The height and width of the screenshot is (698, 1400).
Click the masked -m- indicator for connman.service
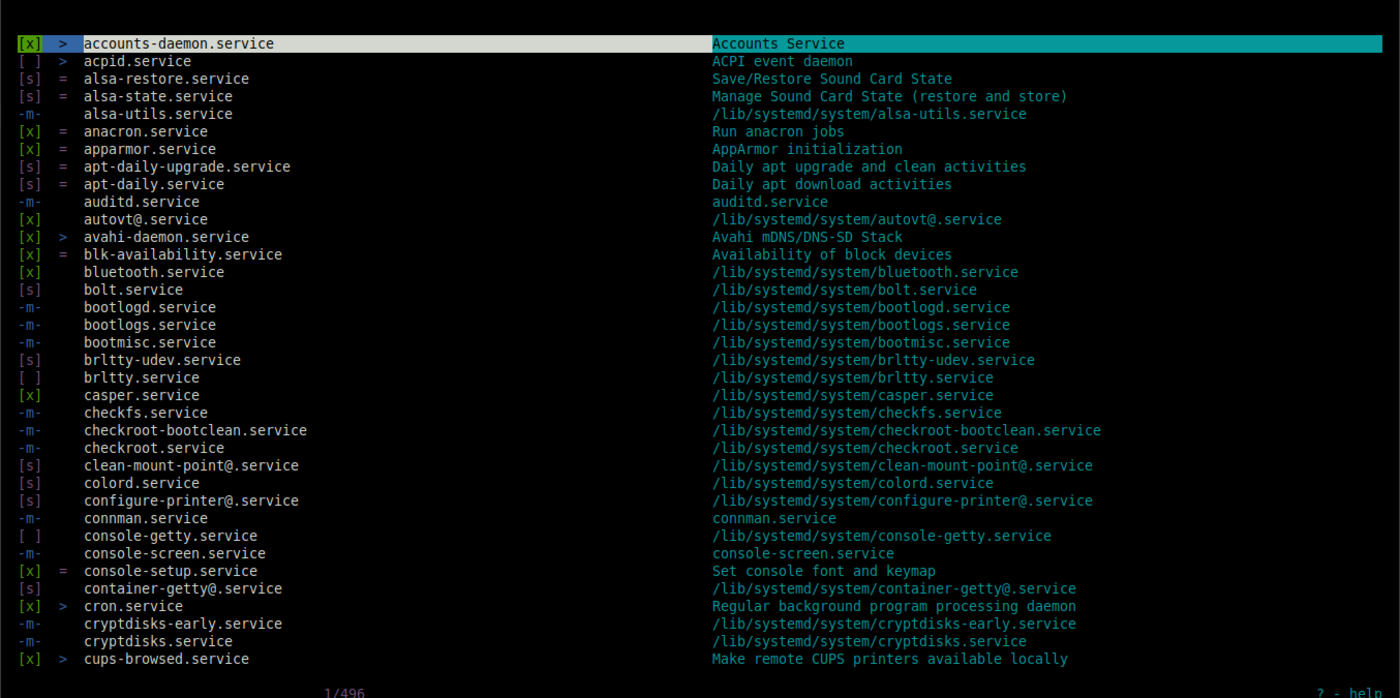[30, 518]
